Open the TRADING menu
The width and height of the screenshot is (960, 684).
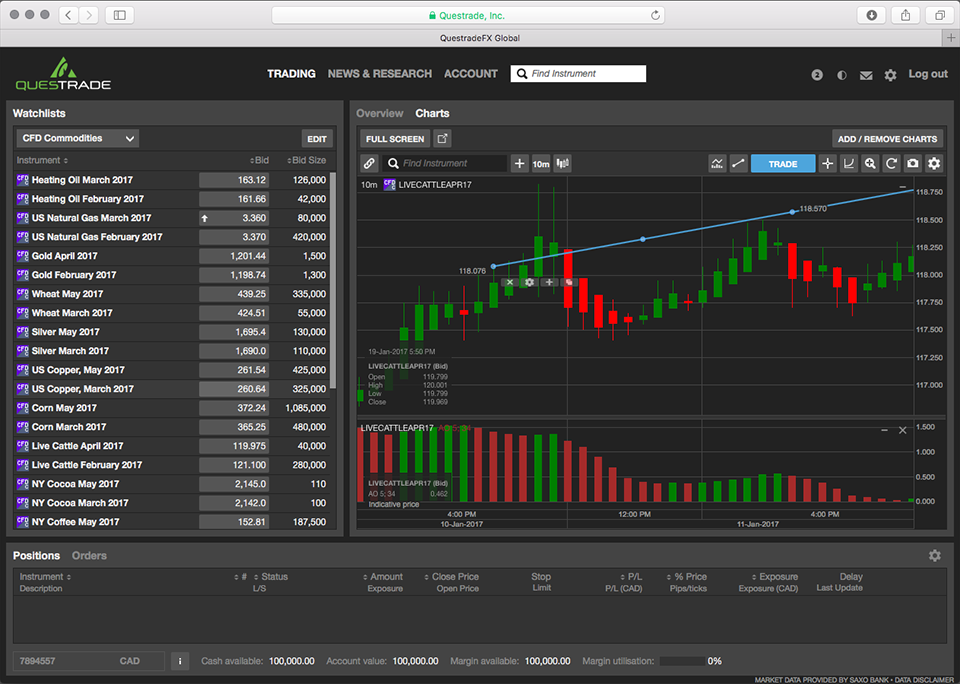point(291,73)
